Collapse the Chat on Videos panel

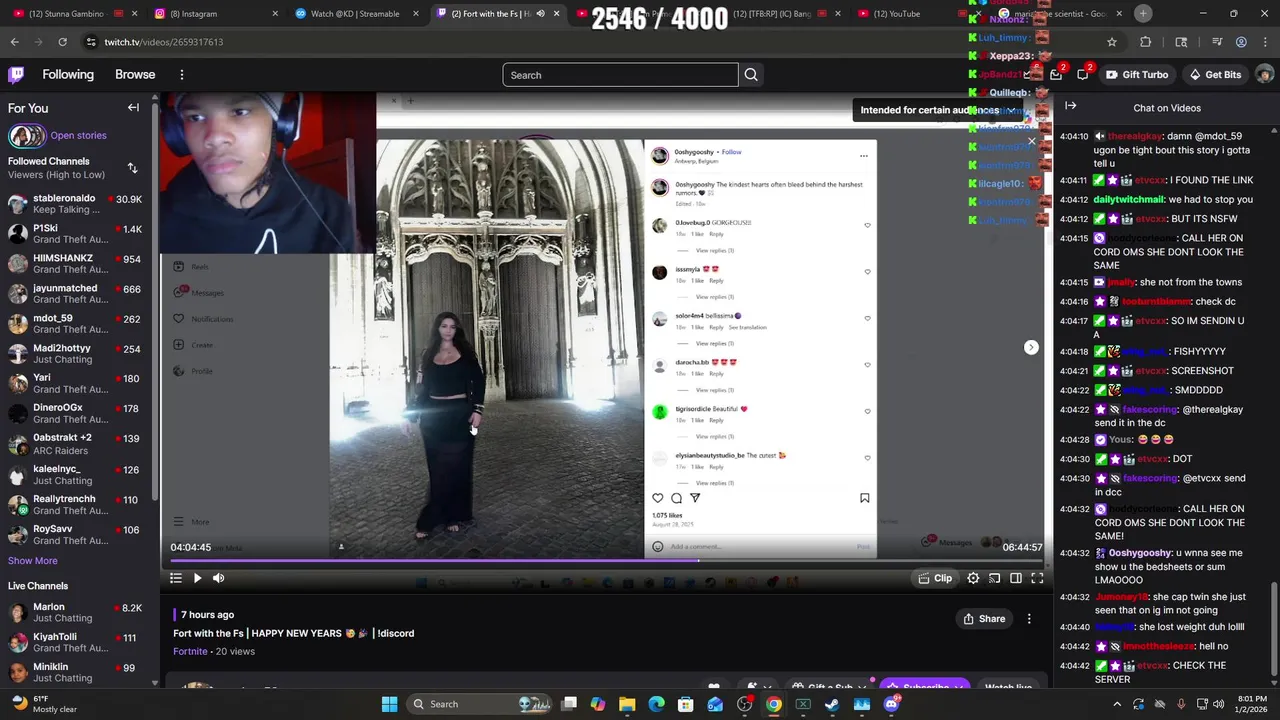[x=1071, y=106]
